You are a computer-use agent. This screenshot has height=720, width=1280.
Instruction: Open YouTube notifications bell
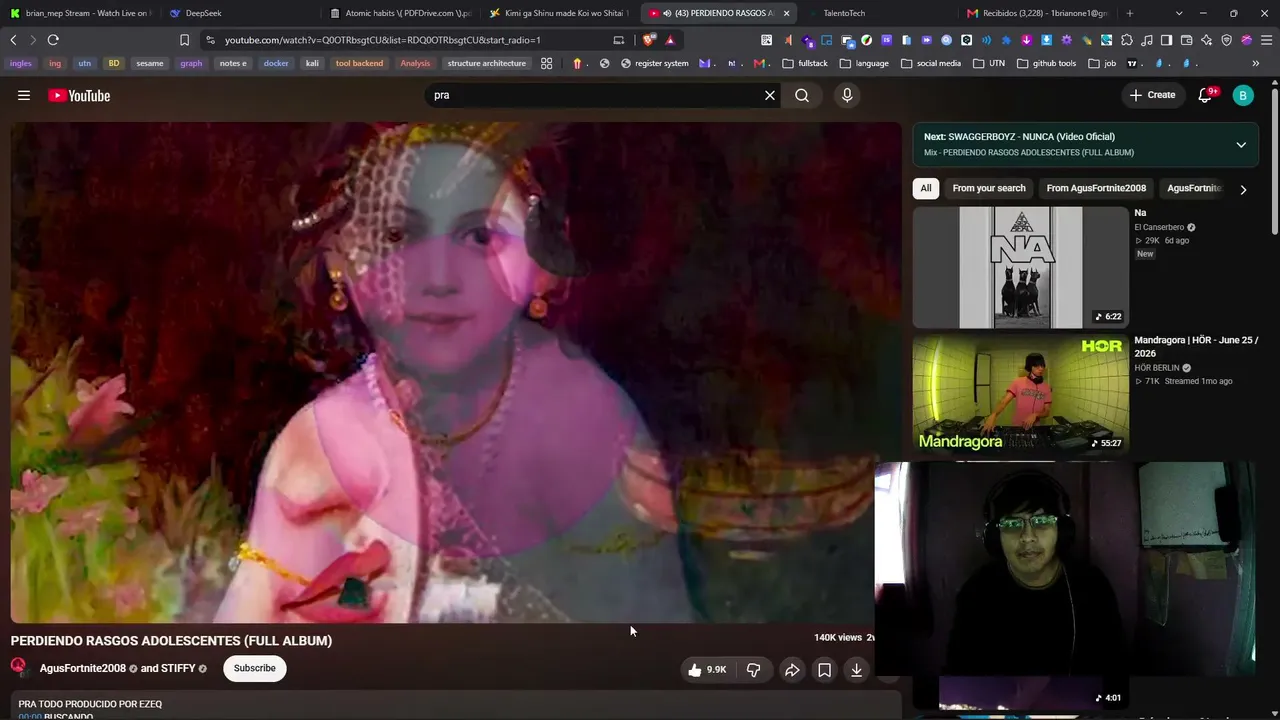pyautogui.click(x=1206, y=95)
